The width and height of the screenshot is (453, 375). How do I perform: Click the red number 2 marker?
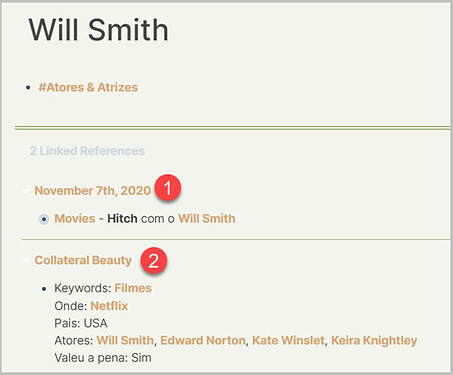[x=153, y=260]
